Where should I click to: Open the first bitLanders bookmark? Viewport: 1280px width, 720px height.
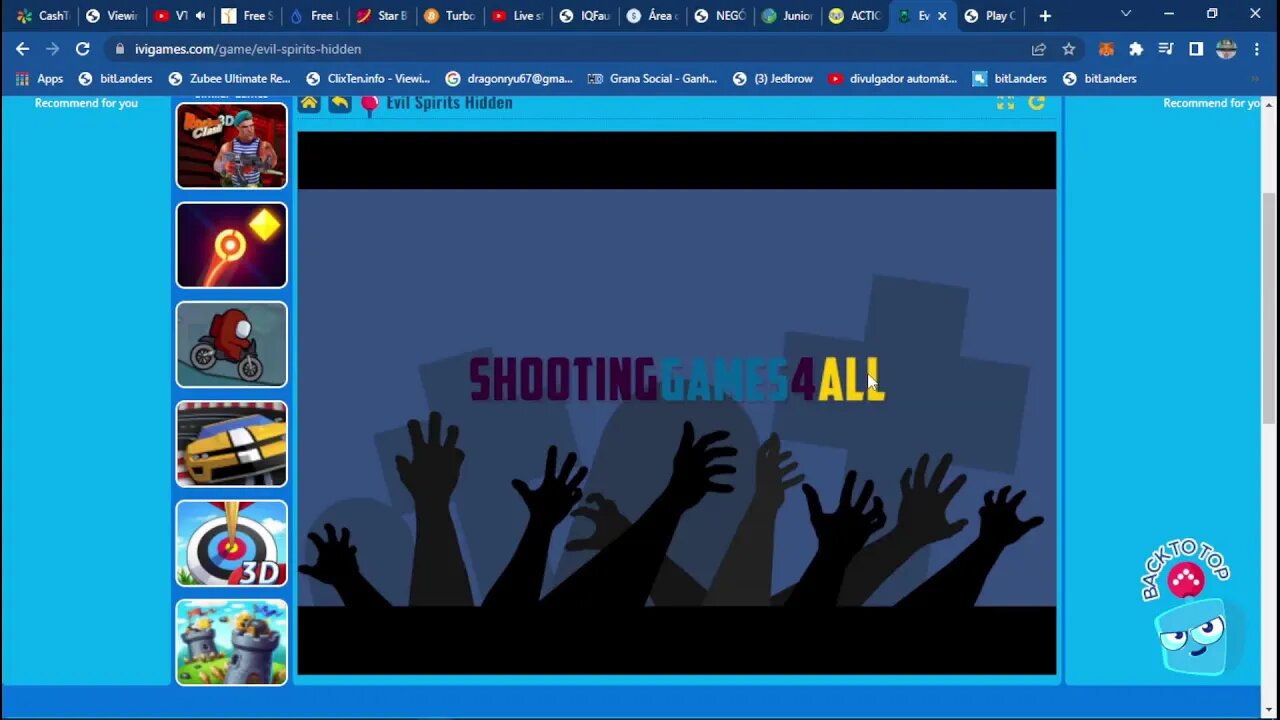coord(115,79)
